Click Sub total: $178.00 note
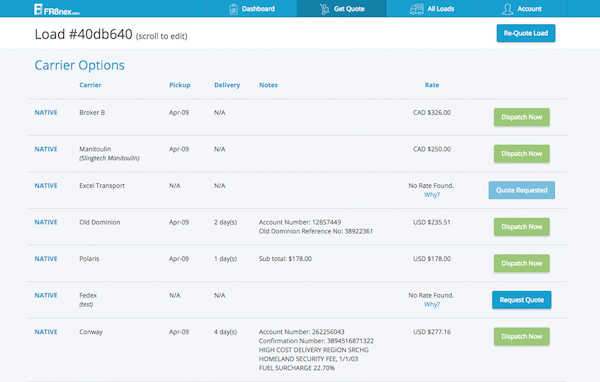Image resolution: width=600 pixels, height=382 pixels. pos(285,259)
